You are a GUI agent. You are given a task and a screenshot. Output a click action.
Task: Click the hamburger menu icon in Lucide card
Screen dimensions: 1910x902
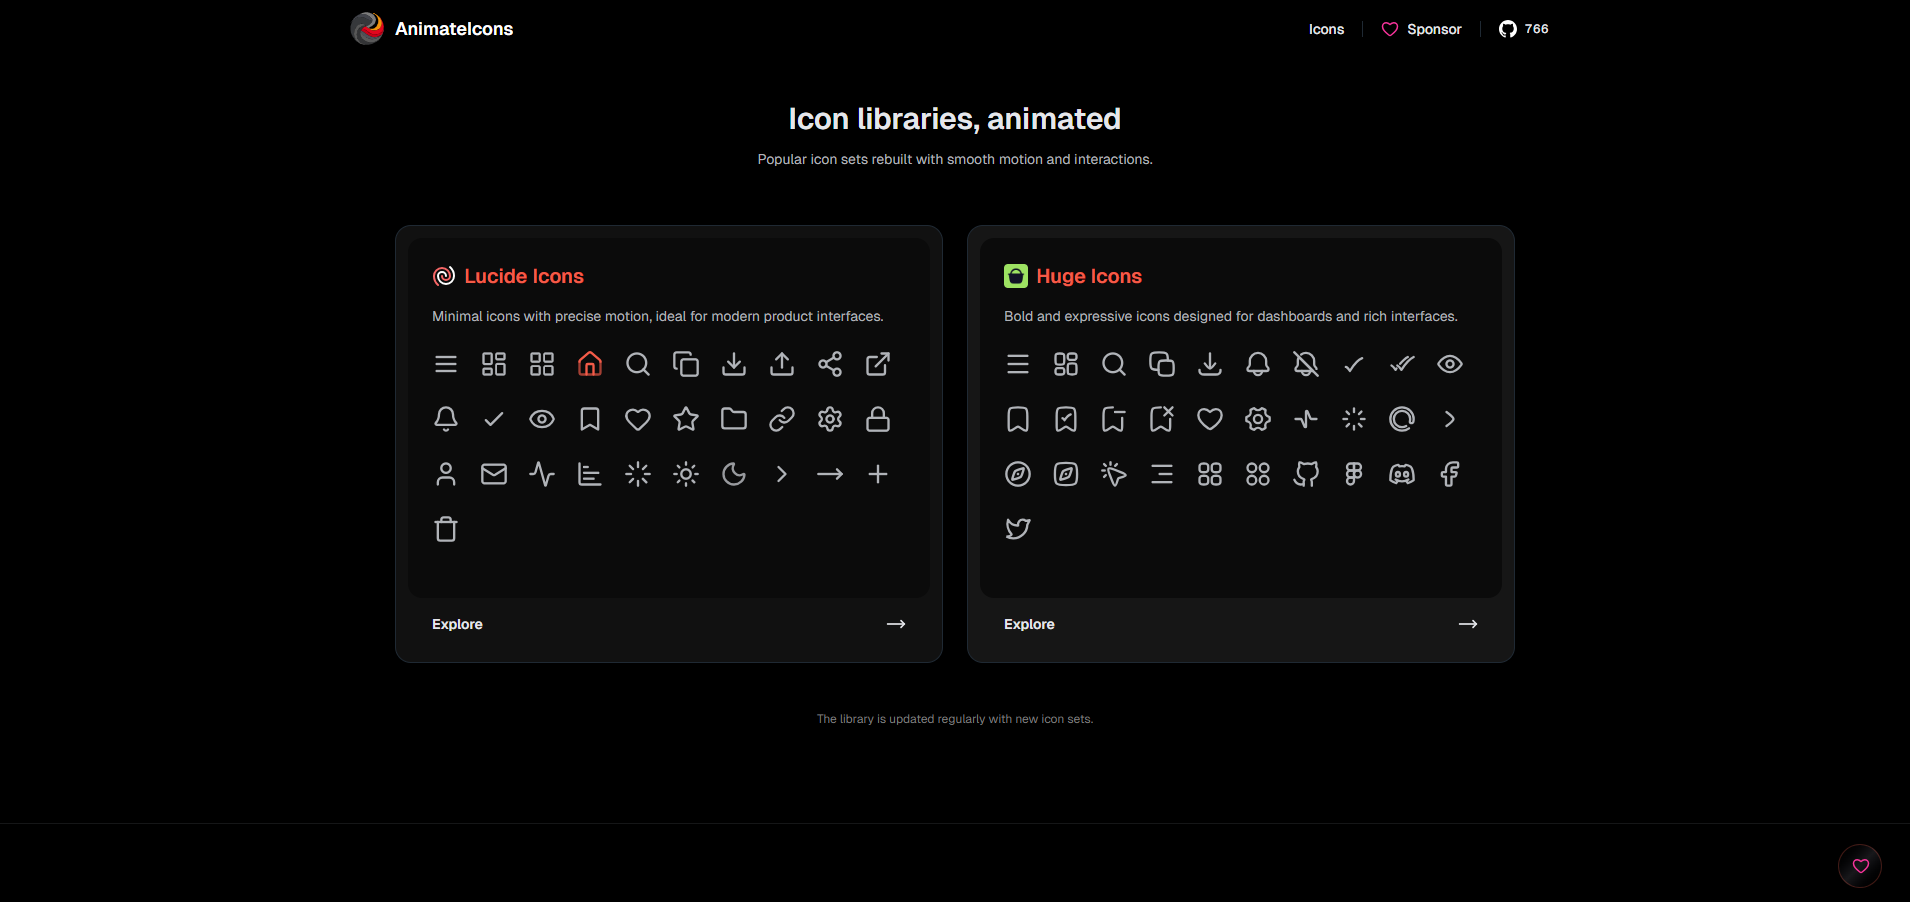tap(446, 364)
